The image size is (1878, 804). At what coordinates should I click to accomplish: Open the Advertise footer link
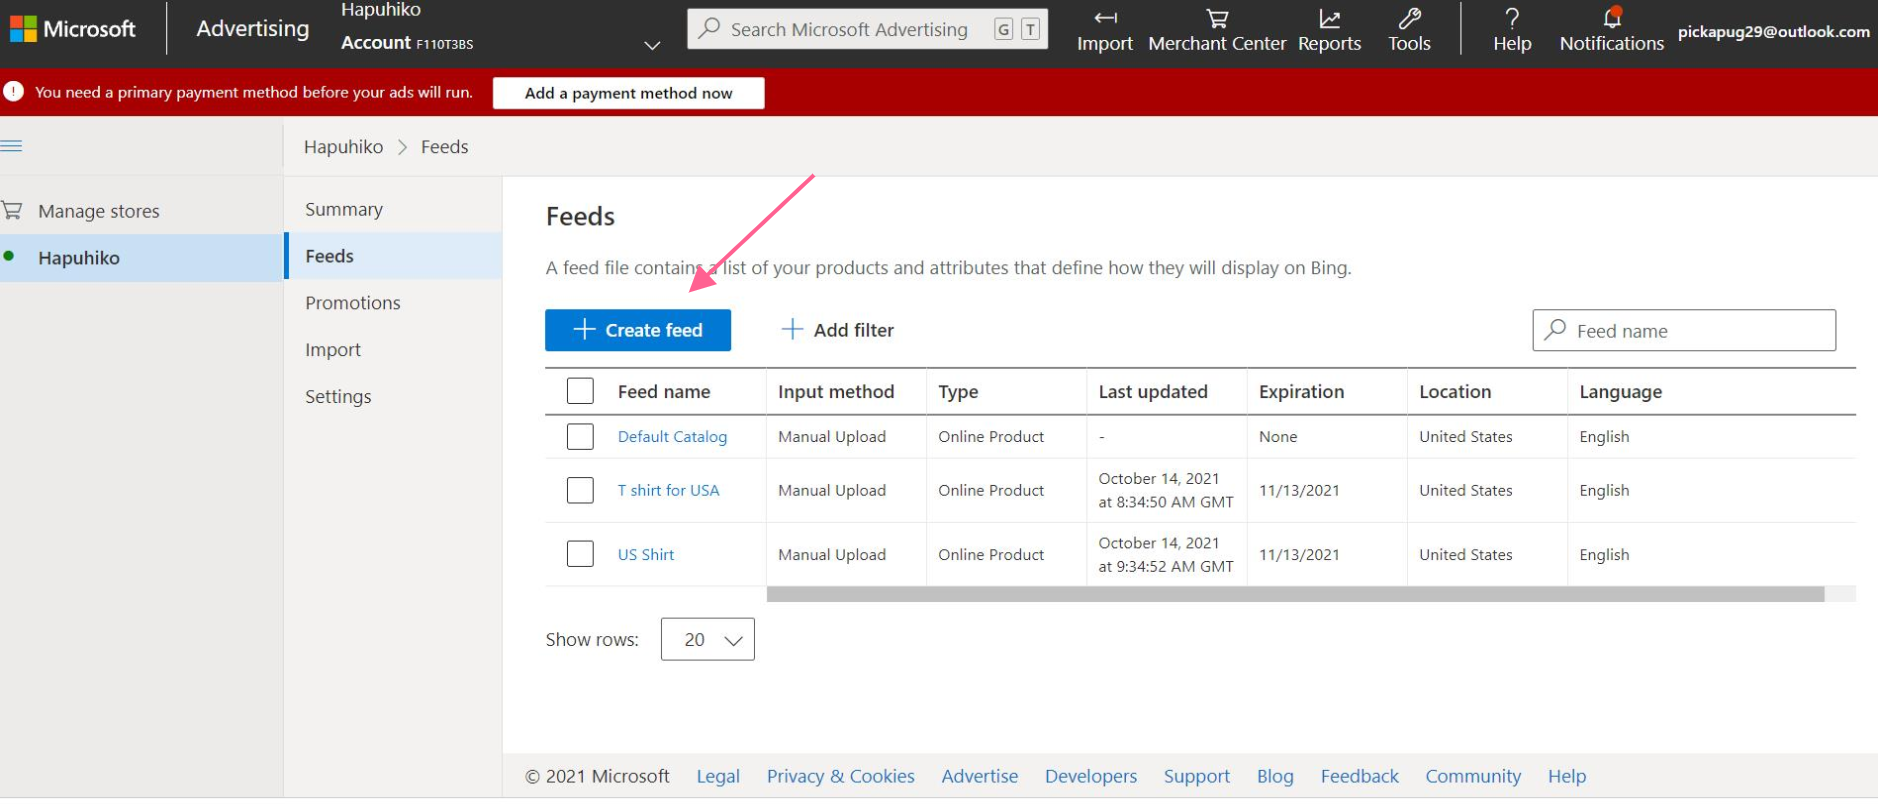click(x=980, y=776)
